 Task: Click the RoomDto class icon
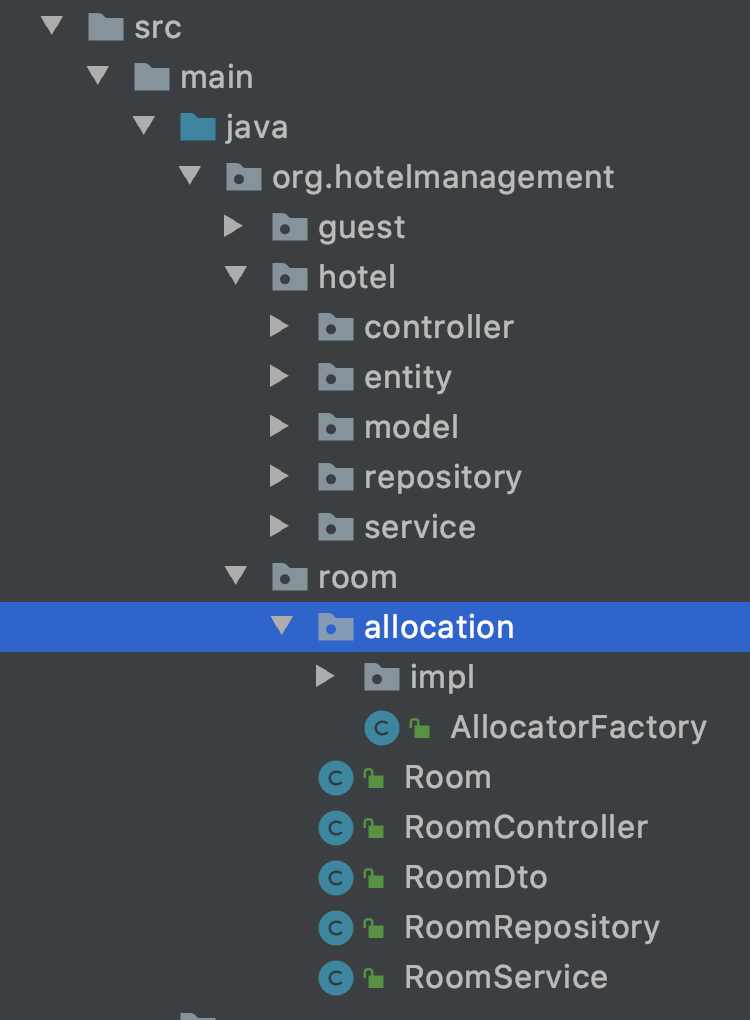pos(336,878)
